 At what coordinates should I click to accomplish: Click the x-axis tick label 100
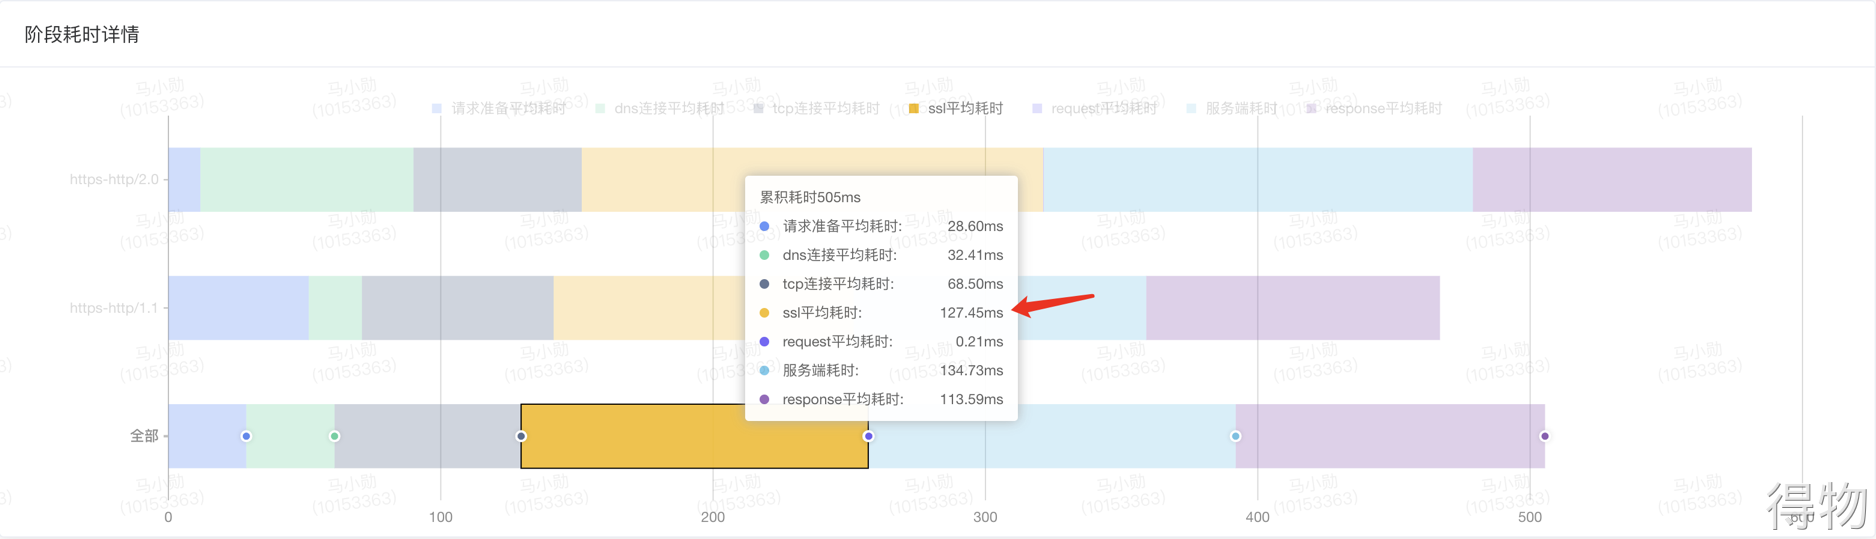pos(440,517)
